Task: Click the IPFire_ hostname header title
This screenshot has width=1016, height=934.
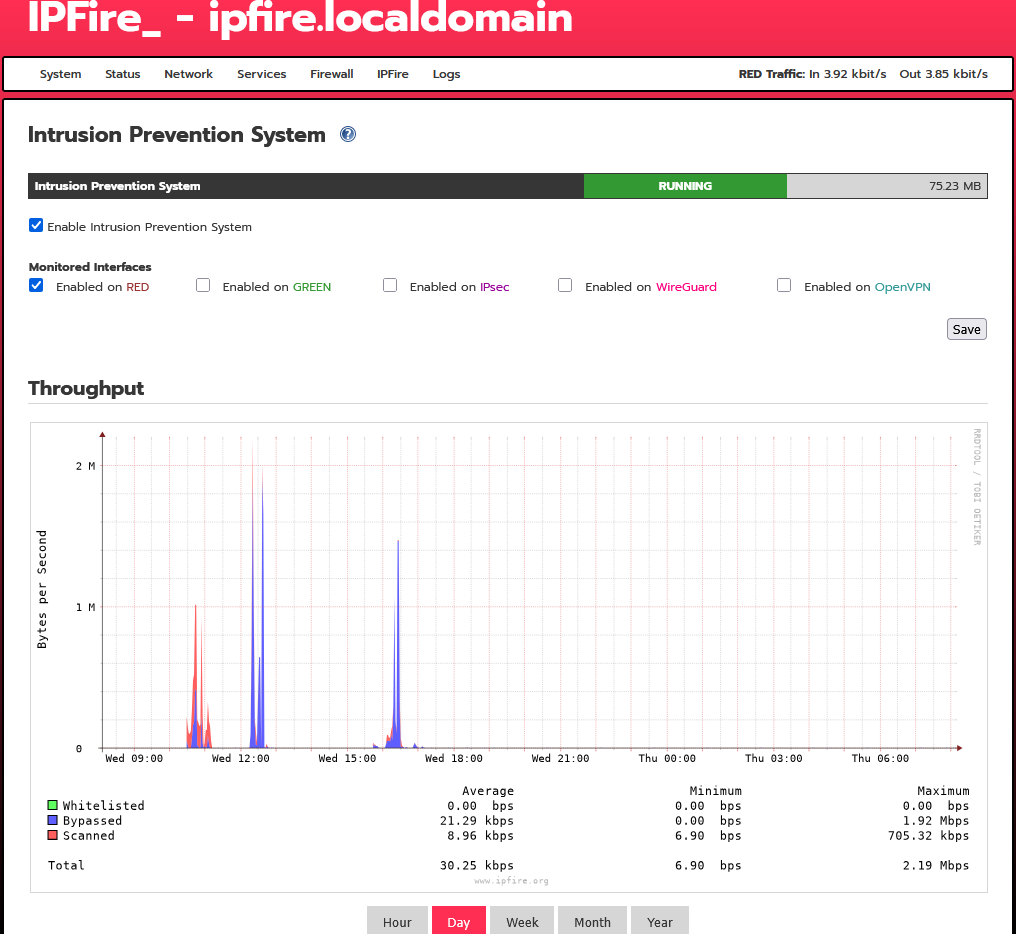Action: pos(300,18)
